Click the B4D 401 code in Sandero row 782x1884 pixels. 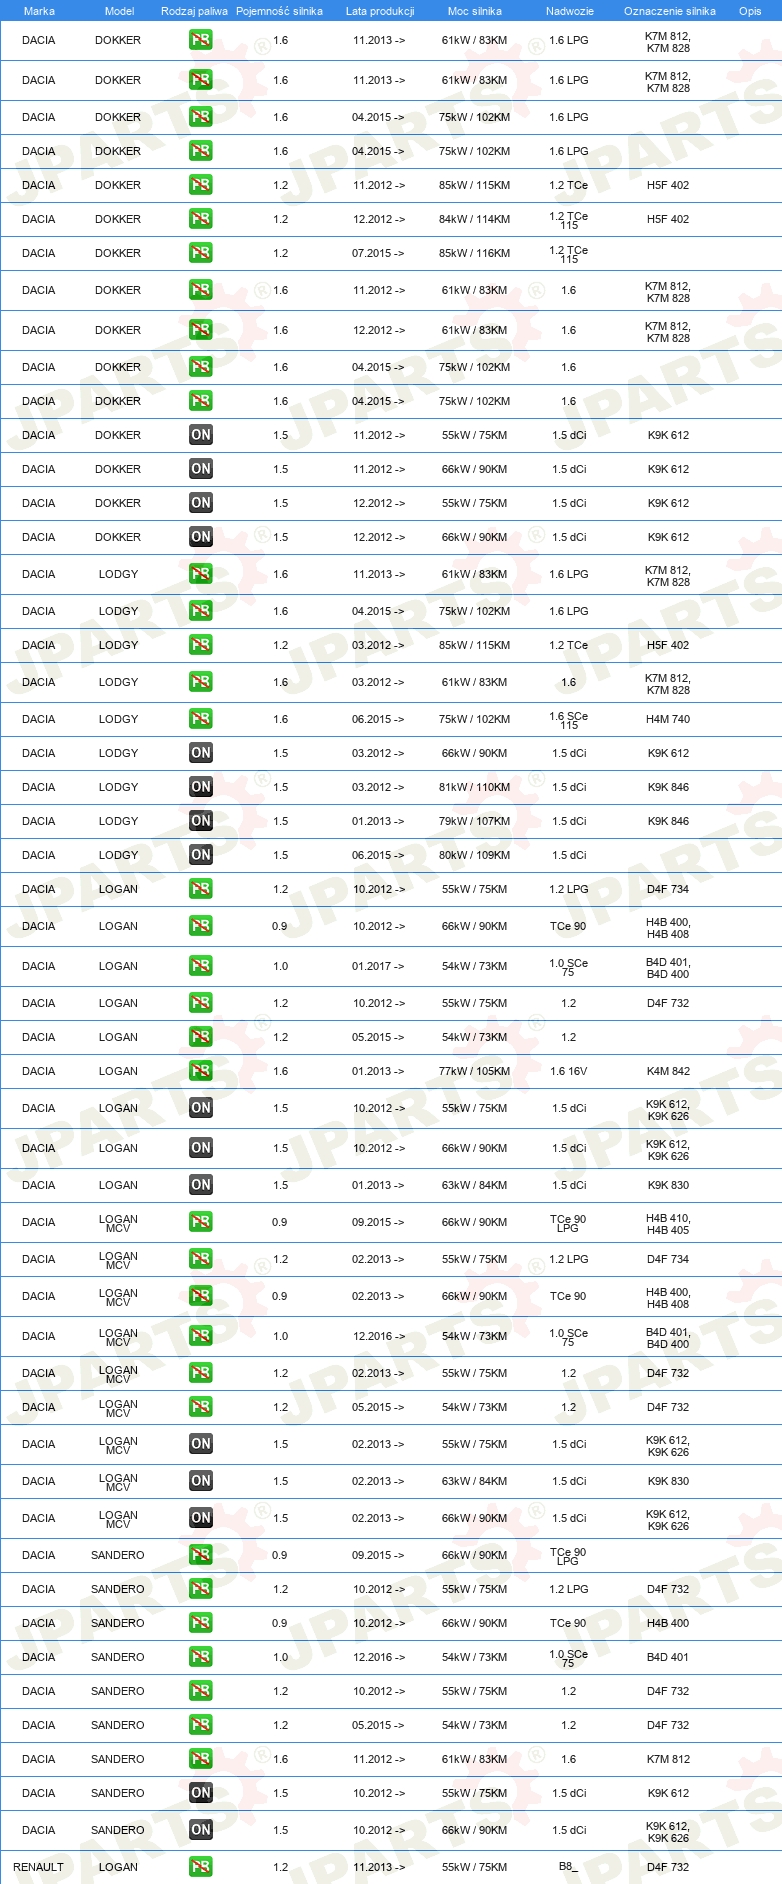tap(668, 1657)
